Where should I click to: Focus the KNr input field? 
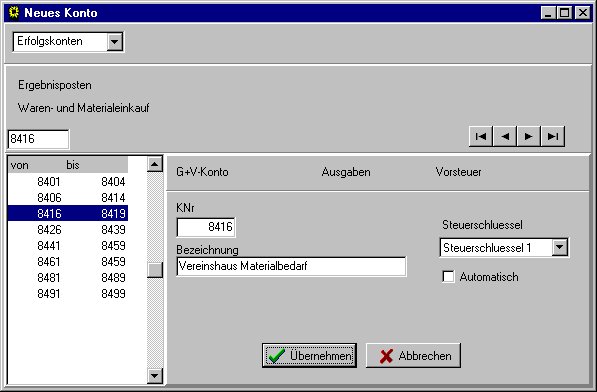206,227
